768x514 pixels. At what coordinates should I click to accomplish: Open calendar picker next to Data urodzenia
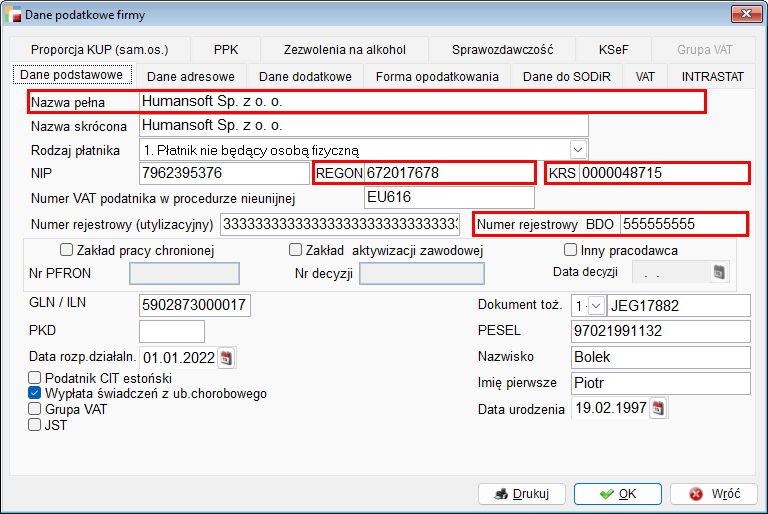(658, 408)
